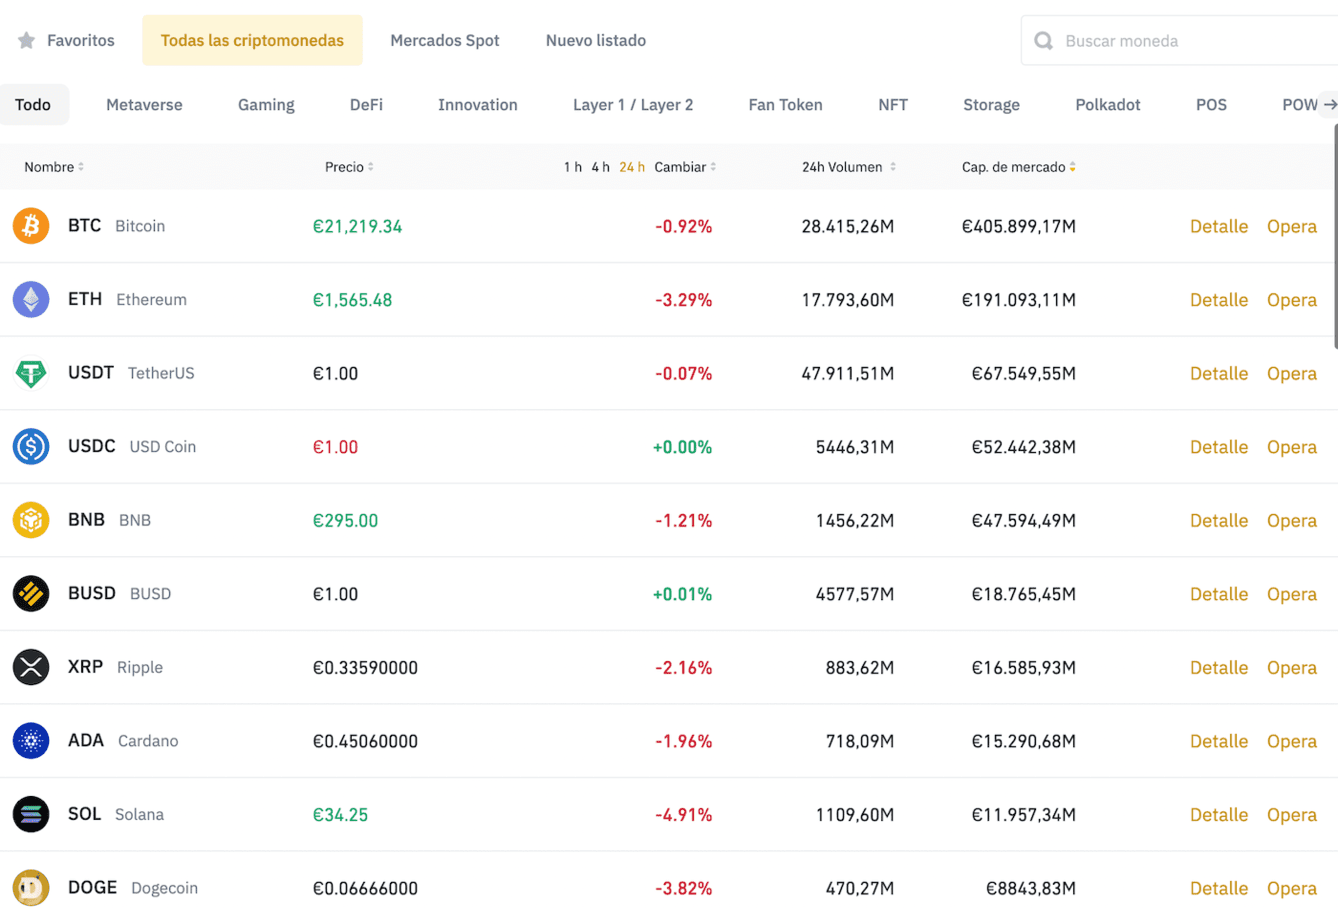1338x924 pixels.
Task: Click the BUSD coin logo
Action: [31, 593]
